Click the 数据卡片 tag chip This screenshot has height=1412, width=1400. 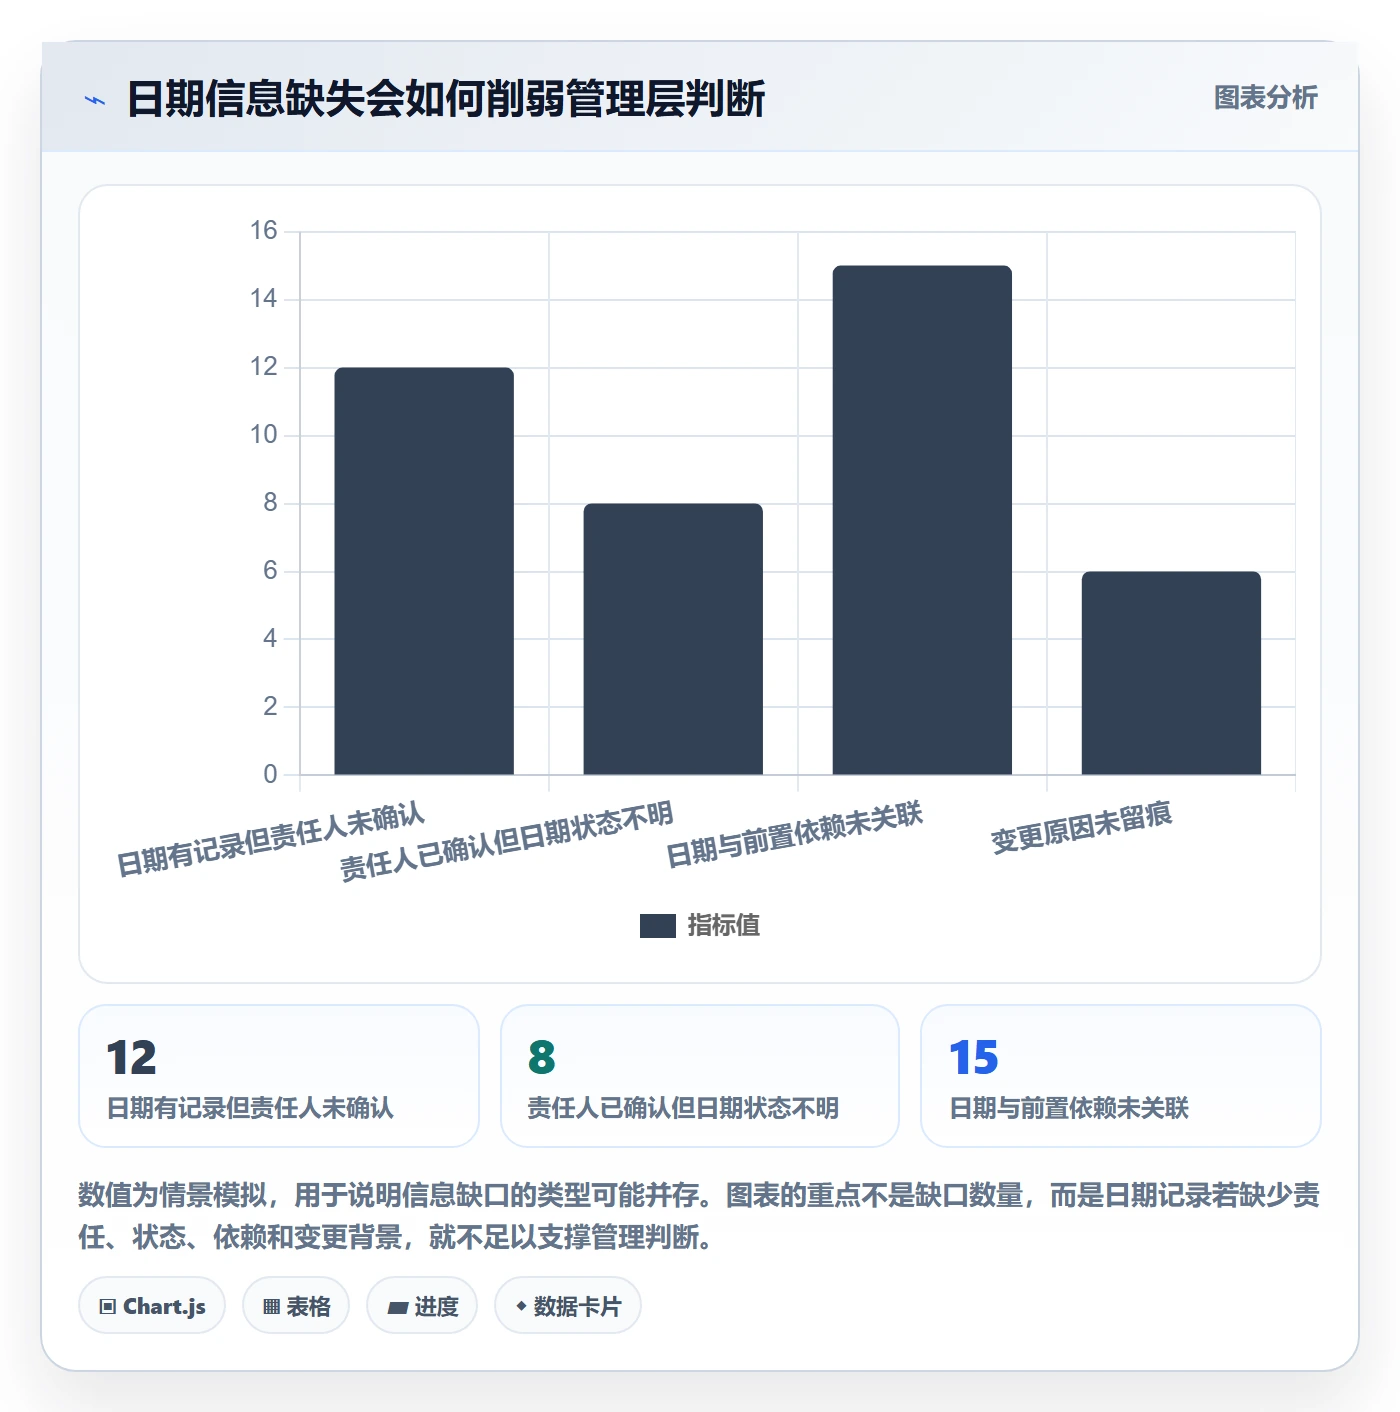click(x=568, y=1306)
